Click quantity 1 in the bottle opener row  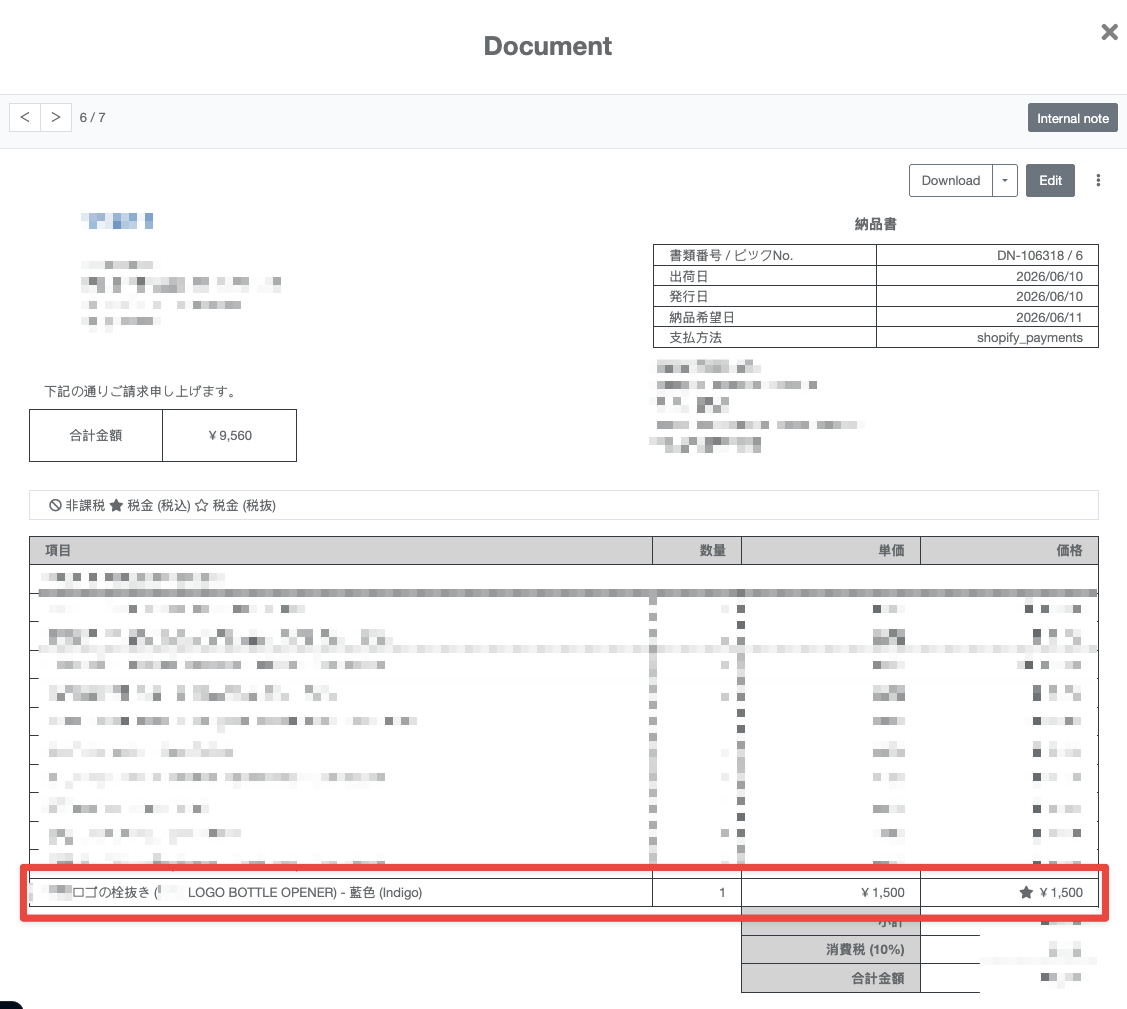pyautogui.click(x=722, y=893)
